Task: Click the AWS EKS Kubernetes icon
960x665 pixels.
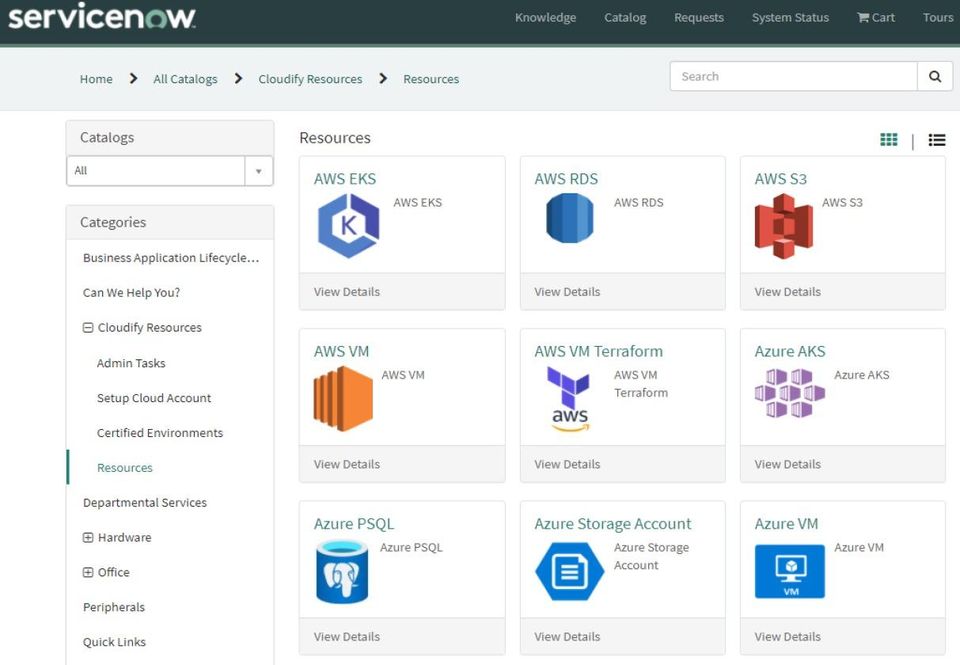Action: pos(348,226)
